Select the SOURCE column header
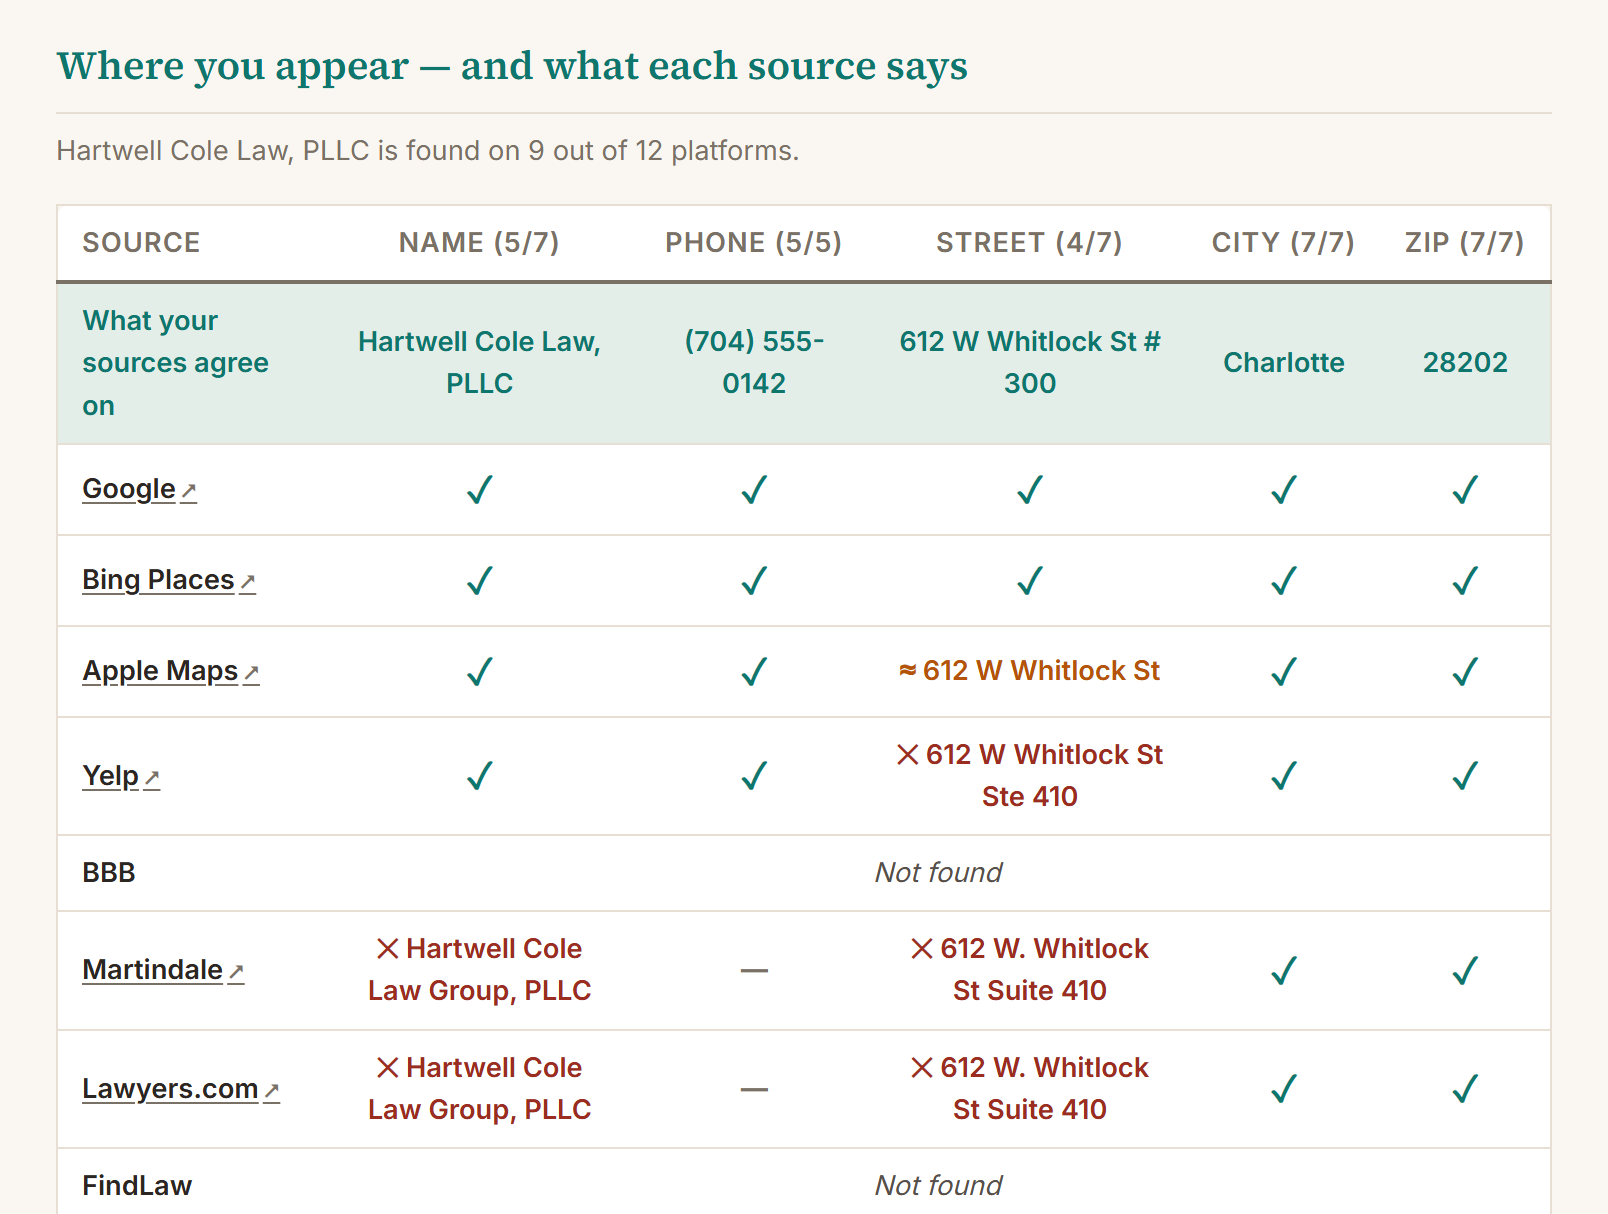The width and height of the screenshot is (1608, 1214). 141,243
